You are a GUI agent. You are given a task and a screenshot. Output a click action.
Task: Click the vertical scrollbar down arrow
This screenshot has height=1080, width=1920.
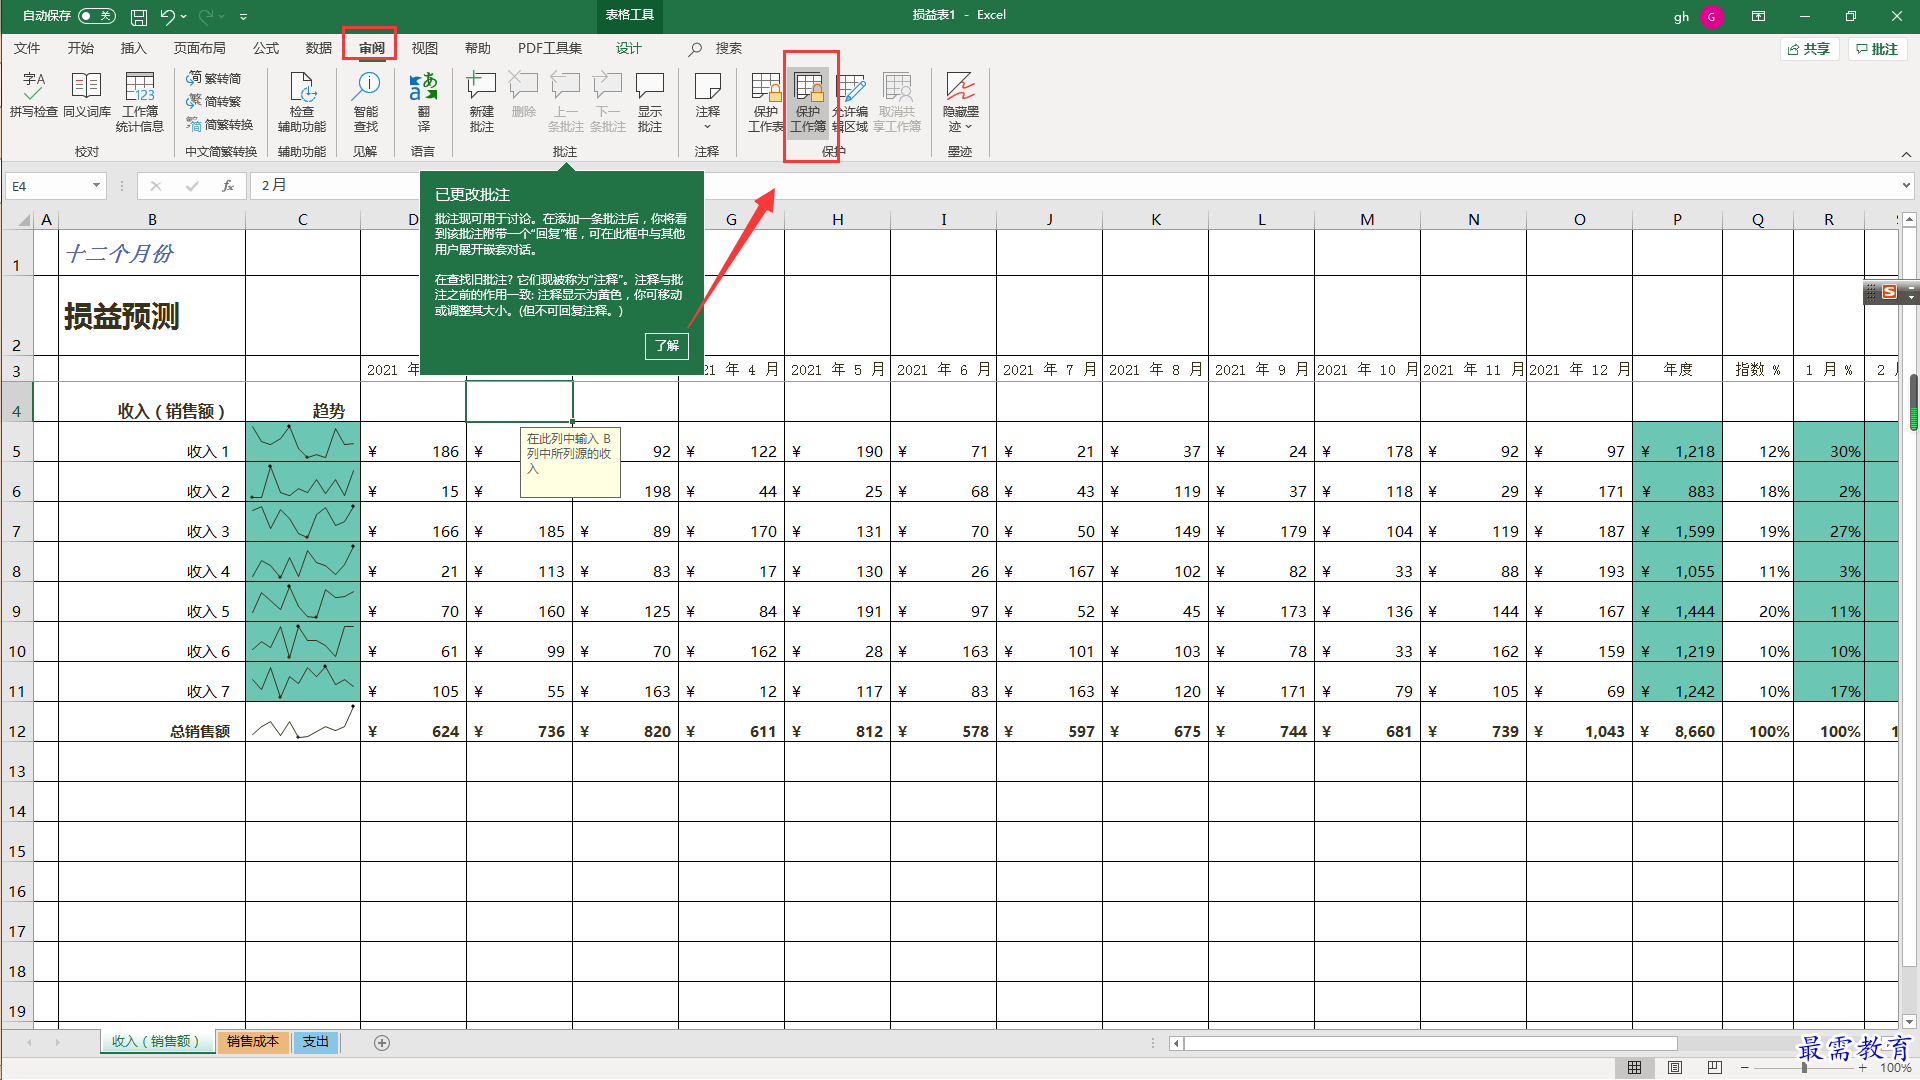click(1909, 1021)
